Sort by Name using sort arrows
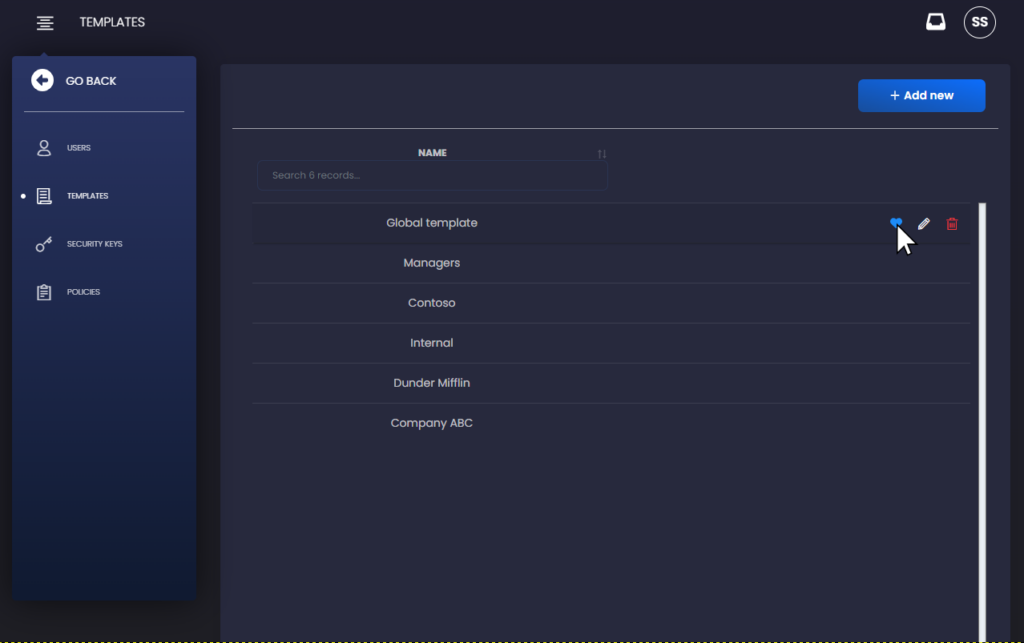Viewport: 1024px width, 643px height. 601,154
